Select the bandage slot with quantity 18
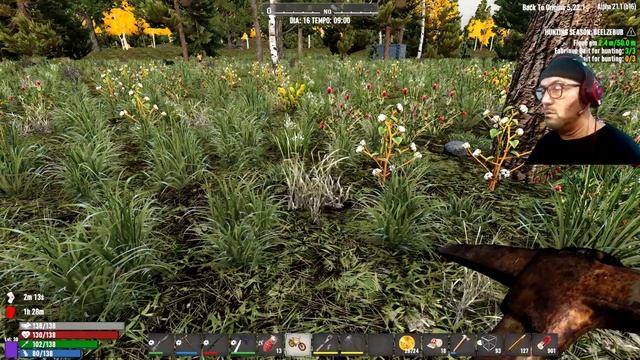Image resolution: width=640 pixels, height=360 pixels. click(435, 344)
